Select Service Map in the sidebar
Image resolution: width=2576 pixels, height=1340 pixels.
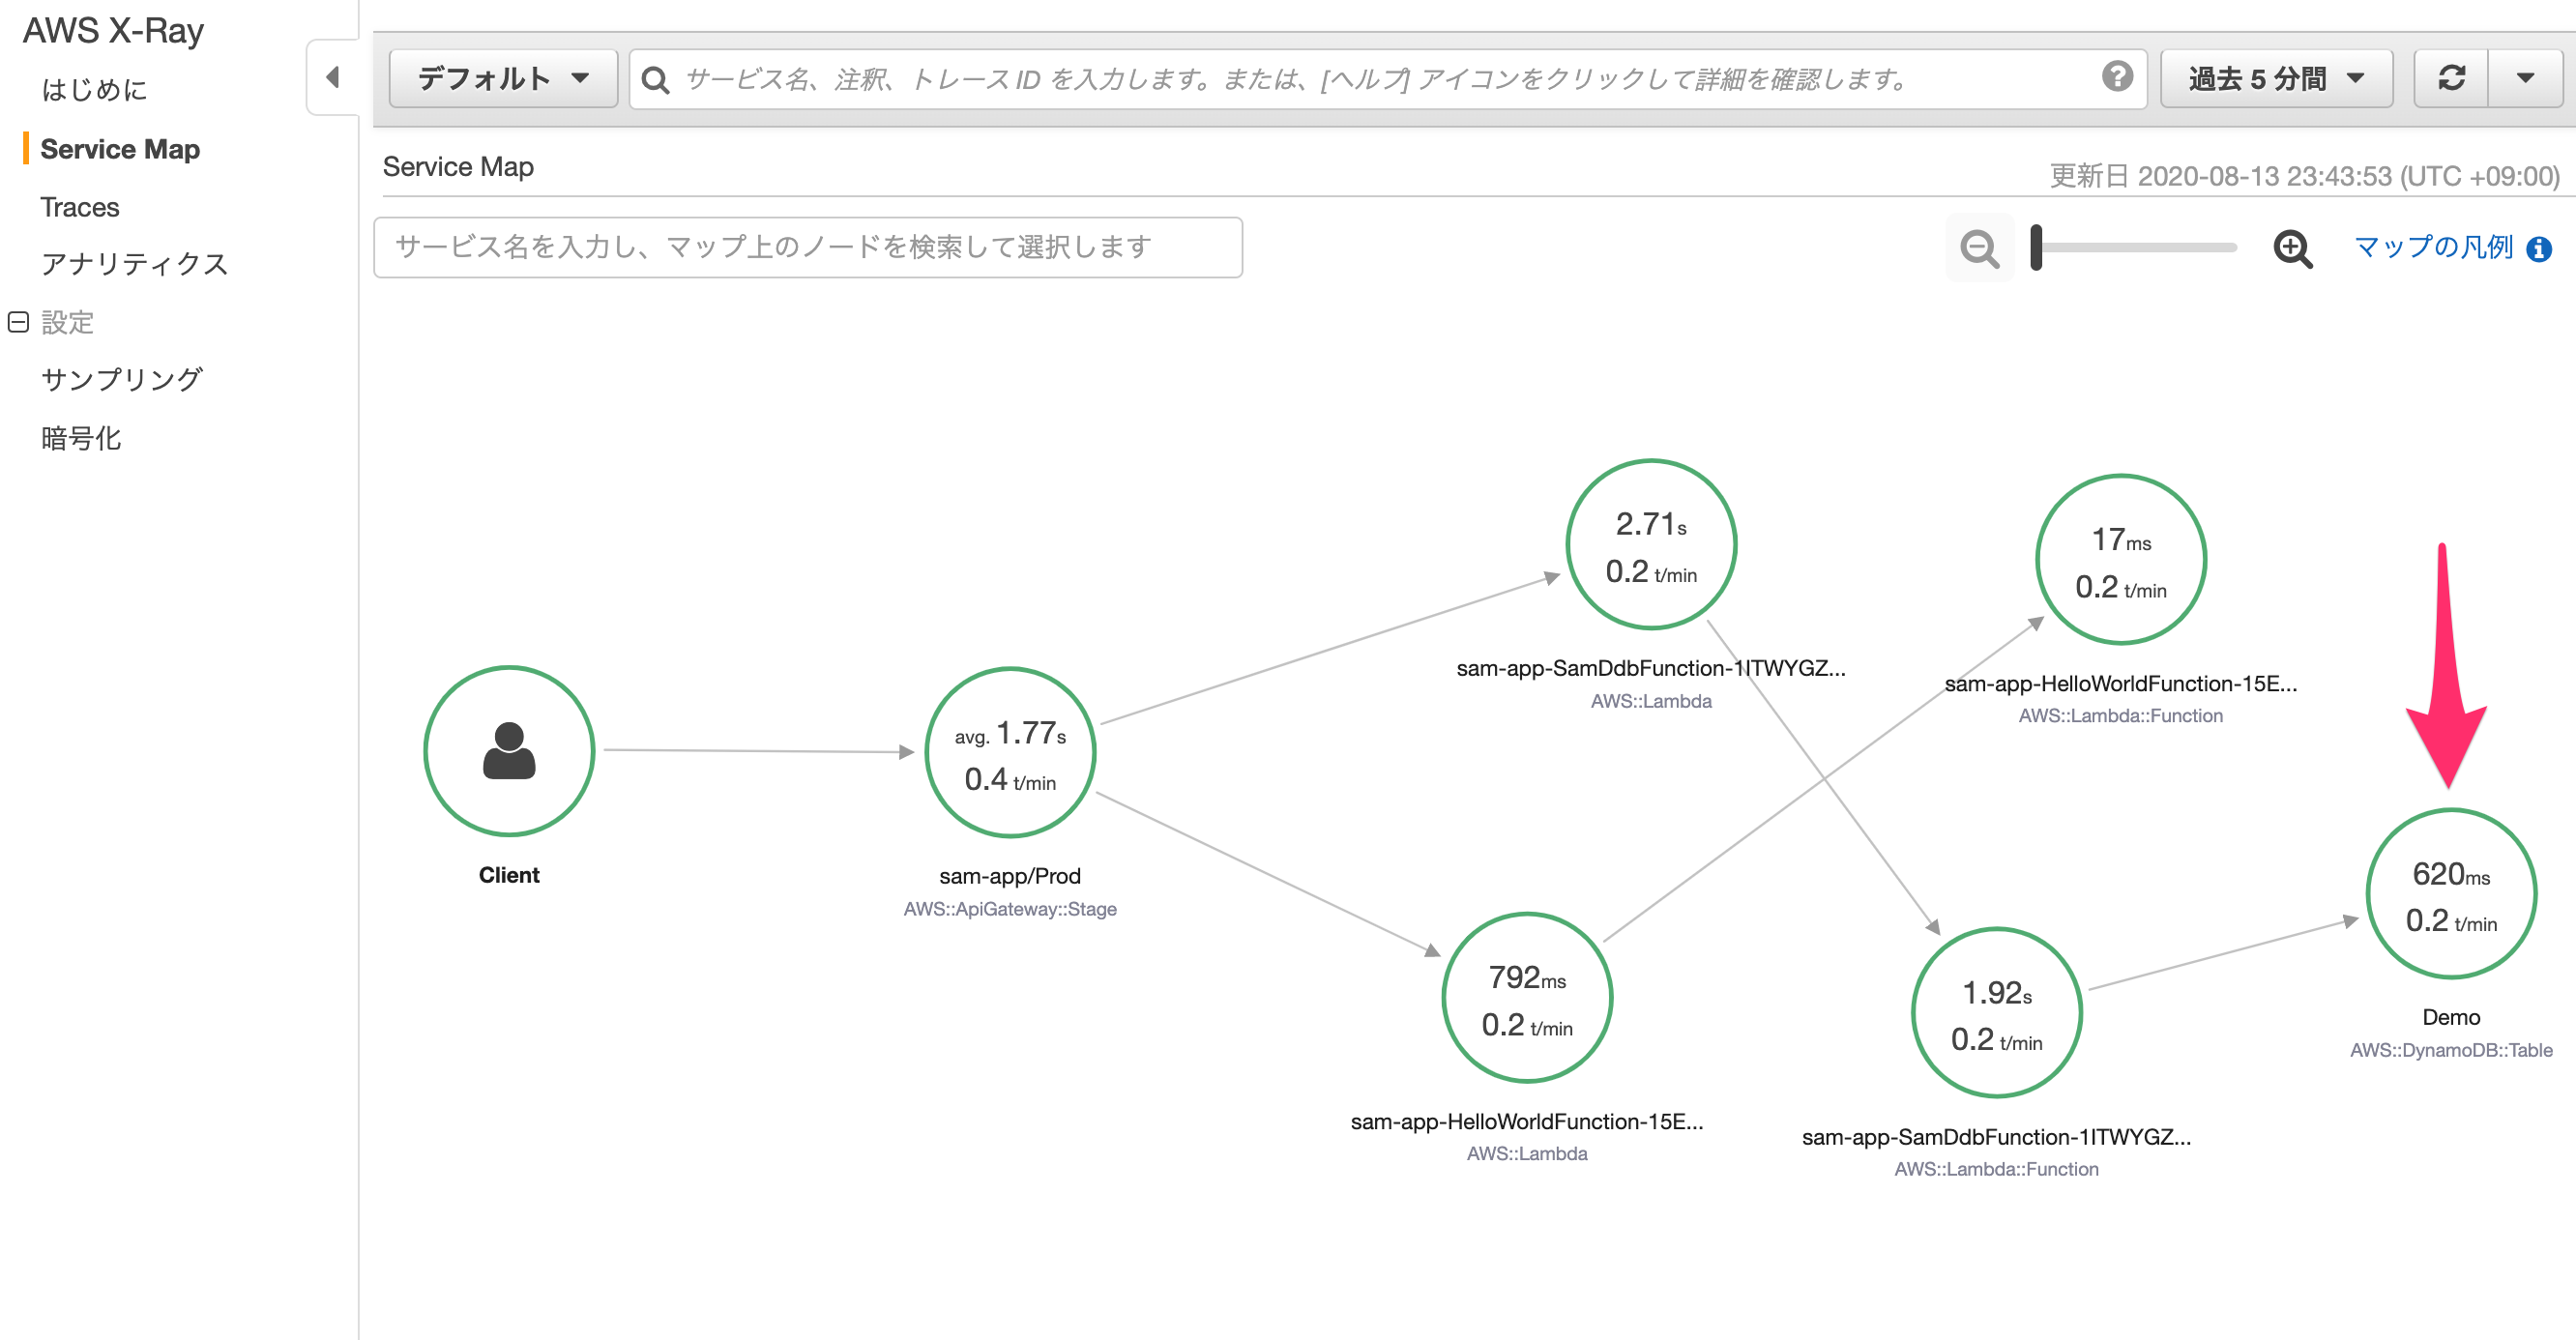click(x=120, y=149)
